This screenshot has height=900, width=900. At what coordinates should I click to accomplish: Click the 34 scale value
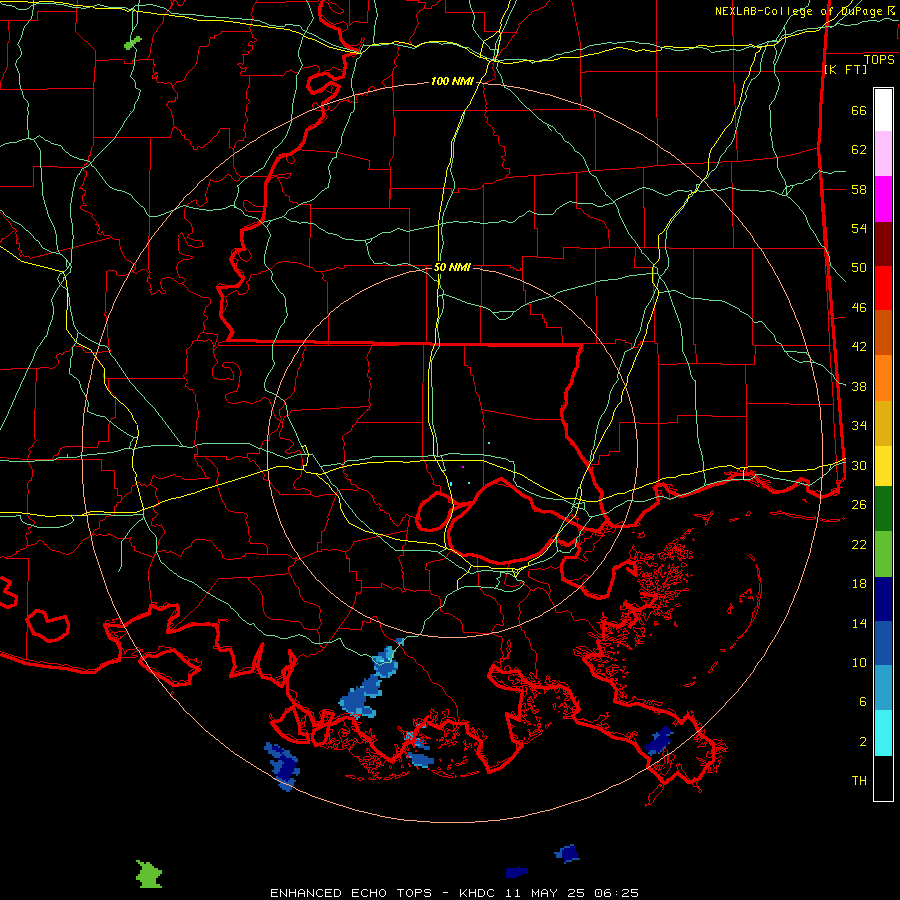(x=859, y=426)
